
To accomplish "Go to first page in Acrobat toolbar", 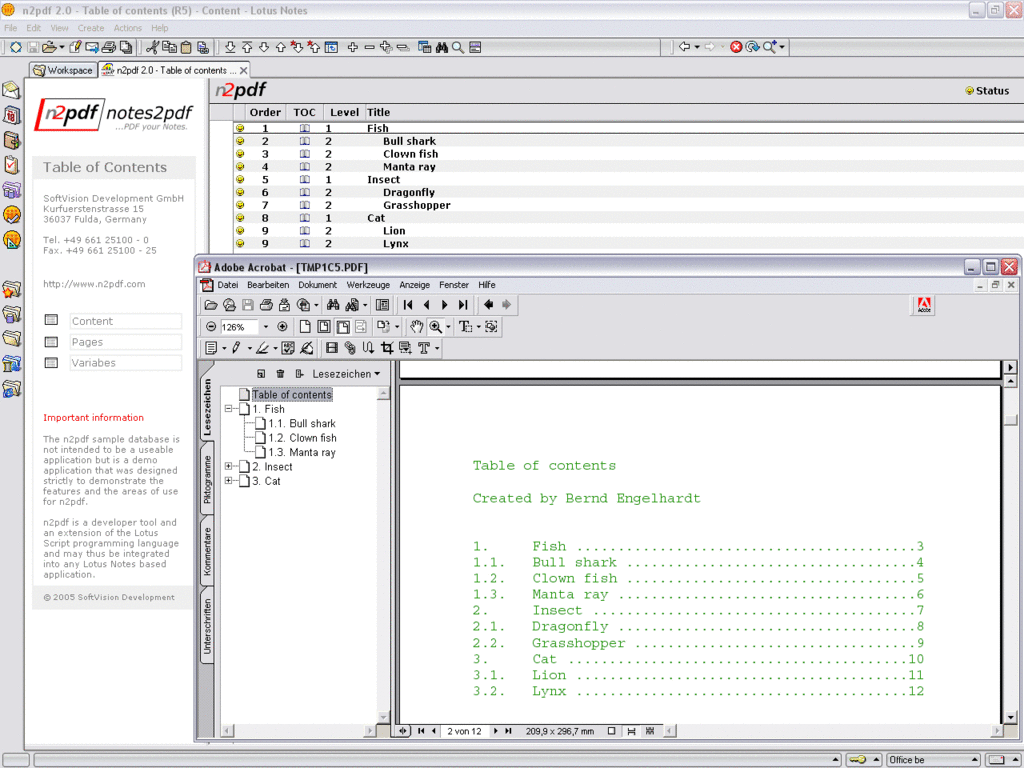I will 408,305.
